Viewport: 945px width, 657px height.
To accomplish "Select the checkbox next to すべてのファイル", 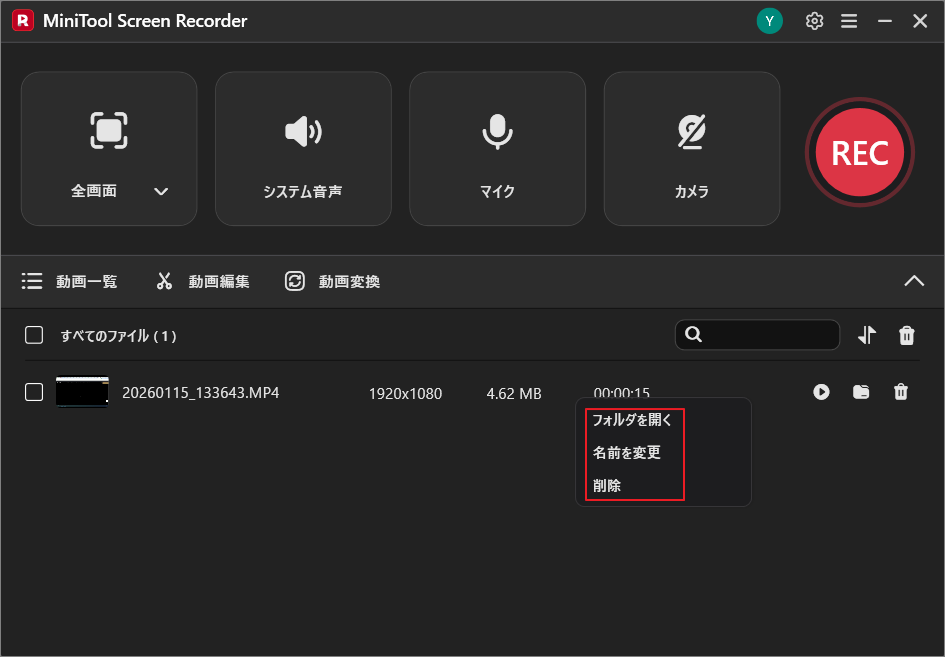I will (33, 335).
